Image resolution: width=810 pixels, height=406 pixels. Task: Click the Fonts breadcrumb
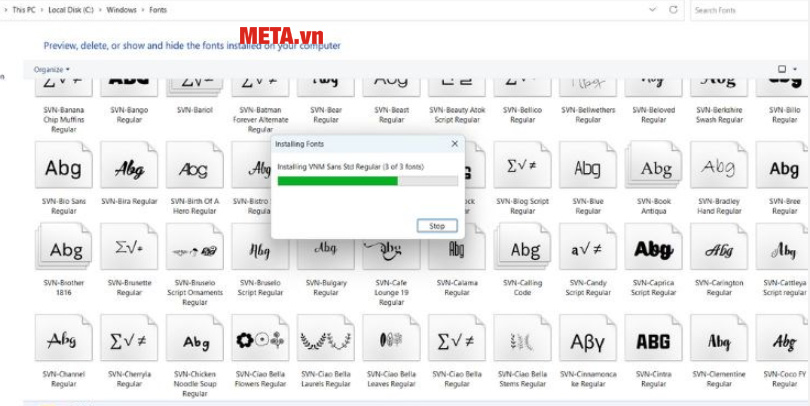[x=158, y=10]
